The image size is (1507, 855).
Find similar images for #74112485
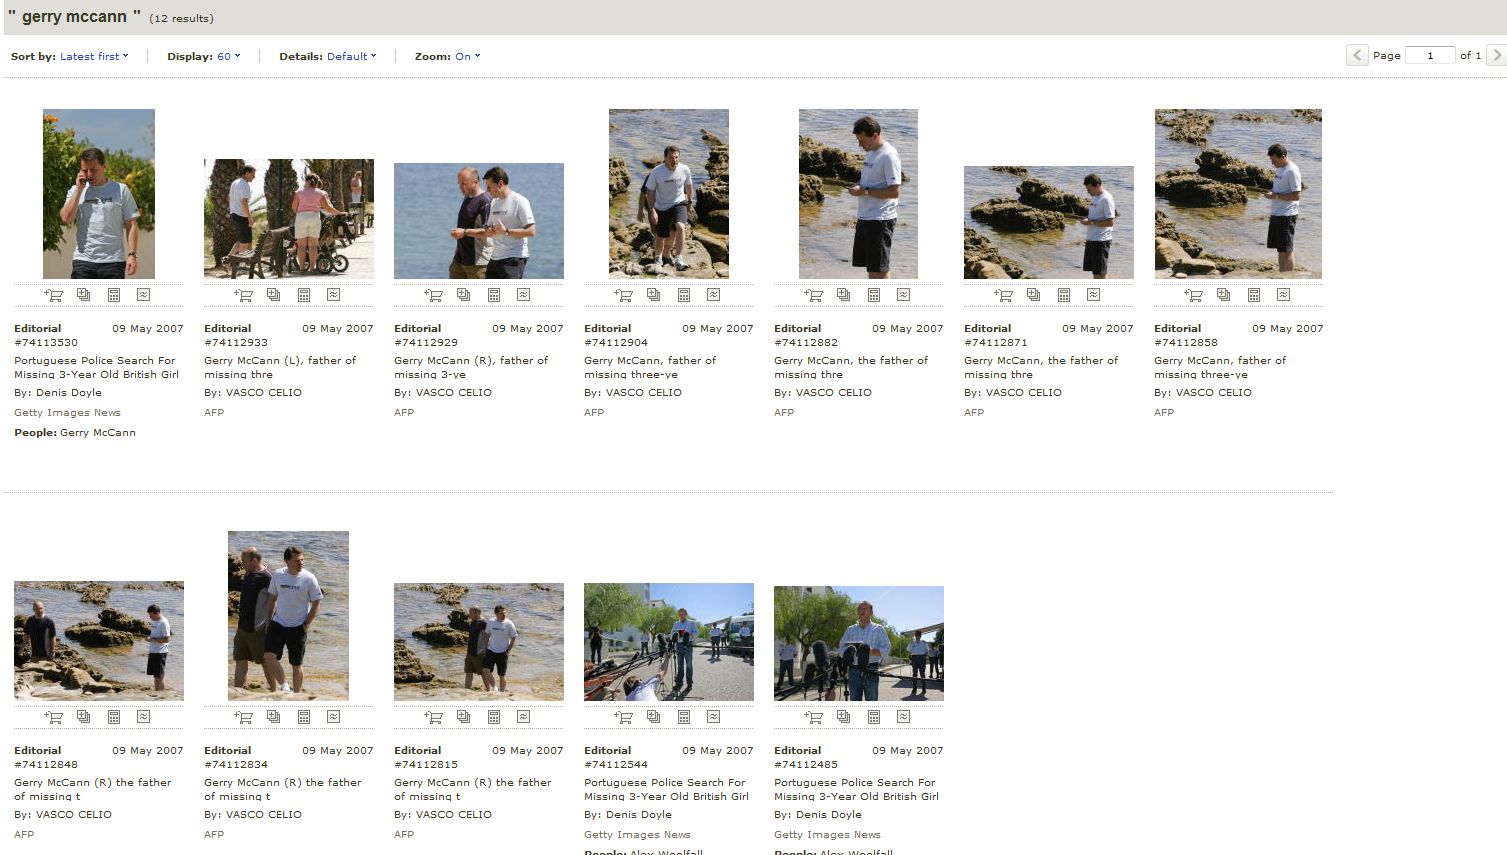(904, 717)
